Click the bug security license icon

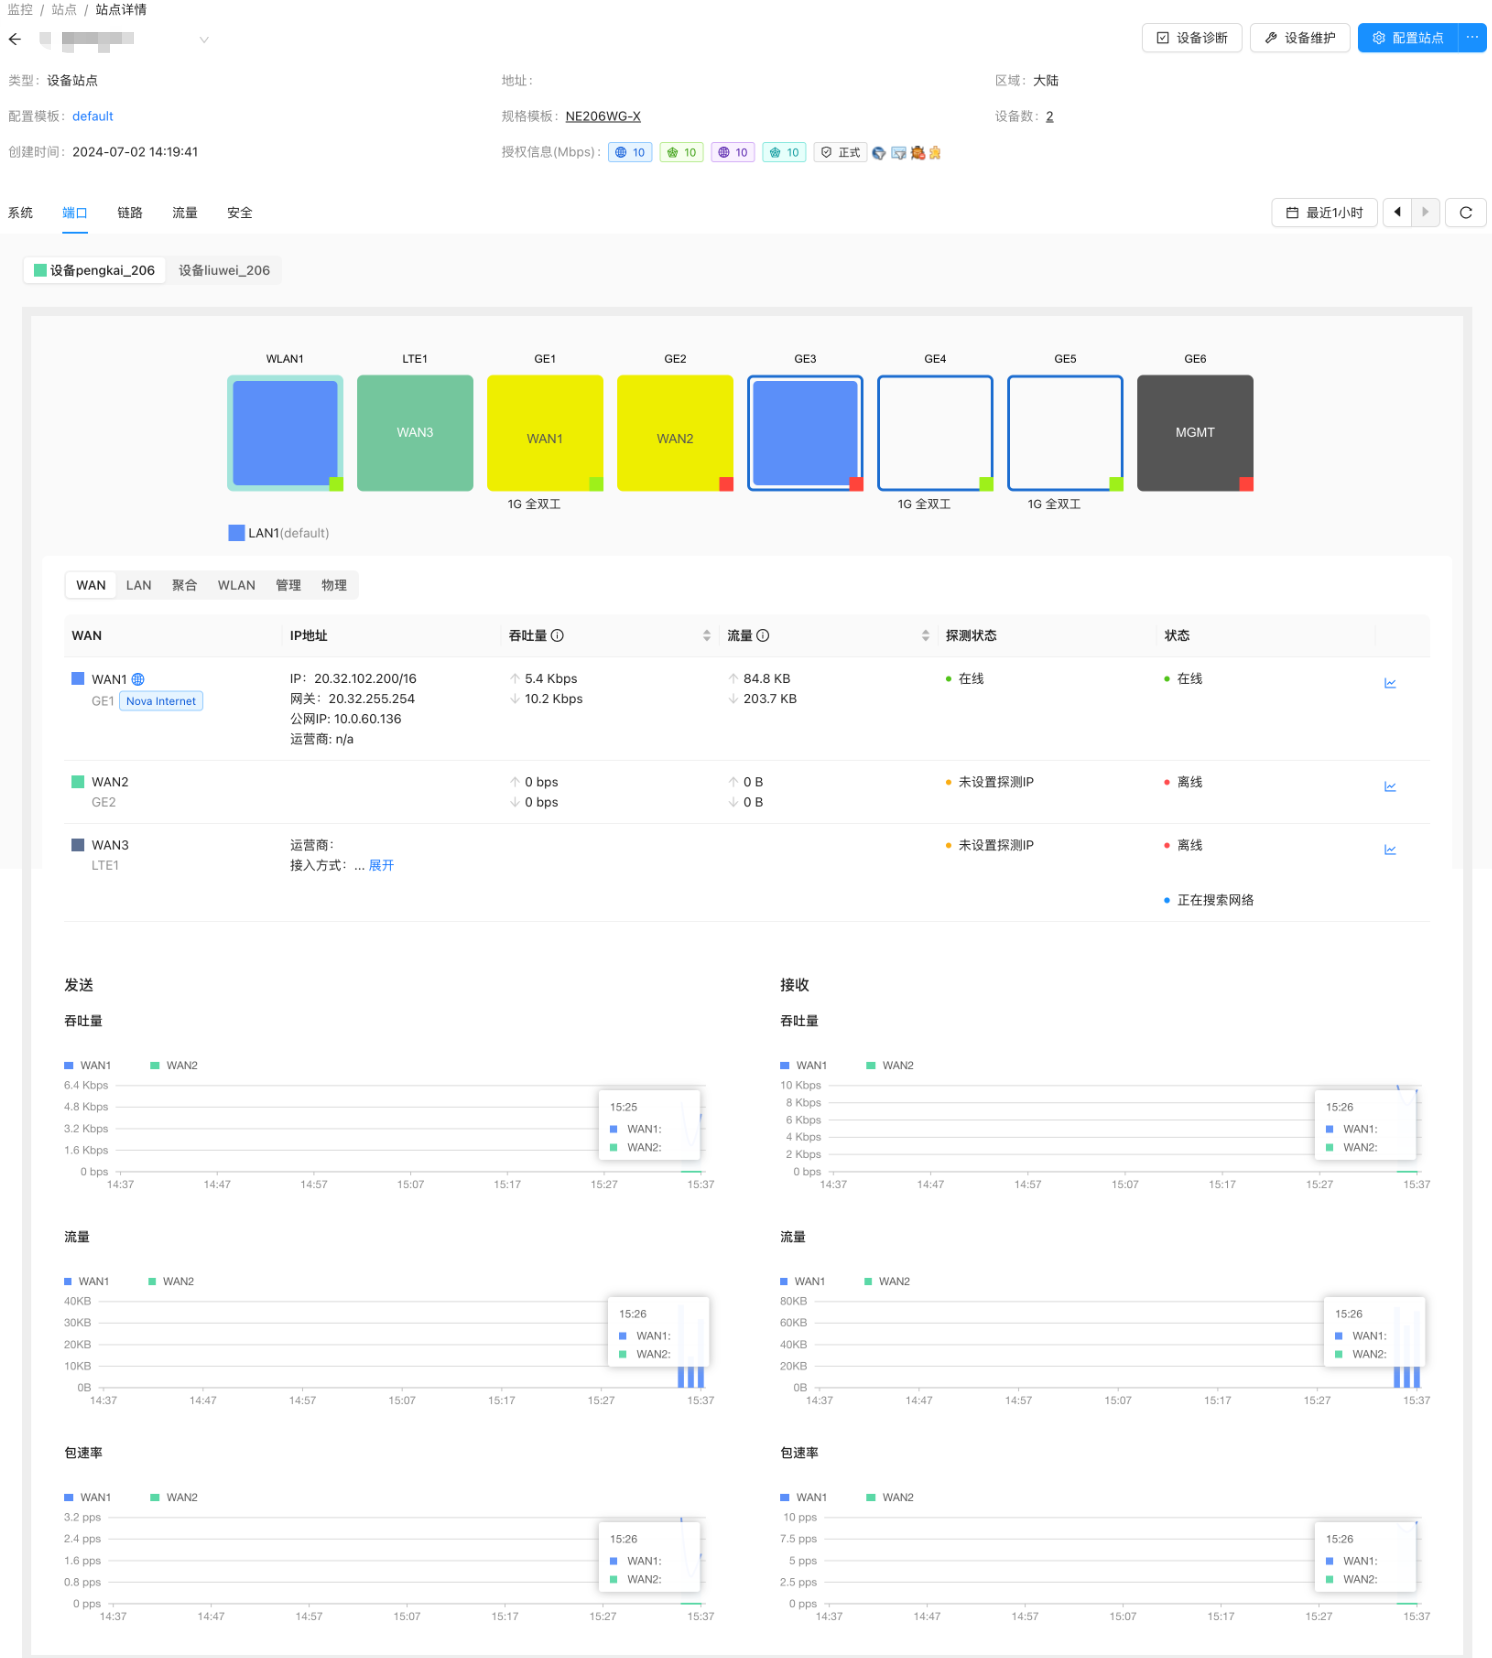(917, 153)
